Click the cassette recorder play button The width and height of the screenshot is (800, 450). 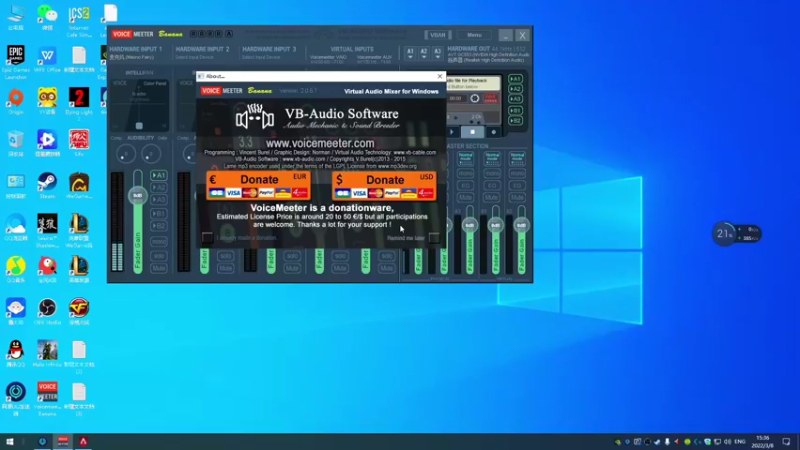(452, 132)
